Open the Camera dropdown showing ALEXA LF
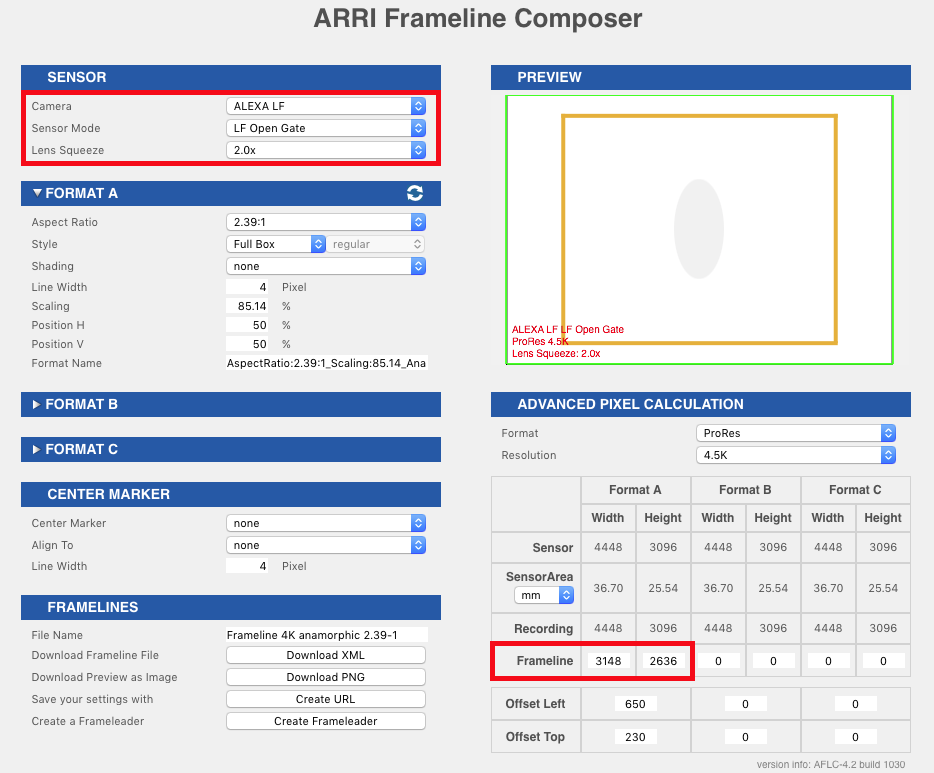The width and height of the screenshot is (934, 773). 326,106
